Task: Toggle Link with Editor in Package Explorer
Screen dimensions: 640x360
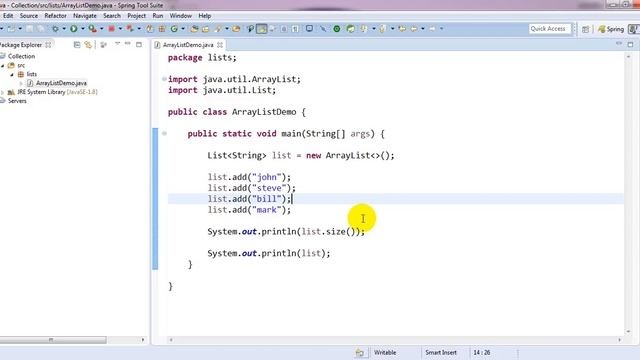Action: 88,44
